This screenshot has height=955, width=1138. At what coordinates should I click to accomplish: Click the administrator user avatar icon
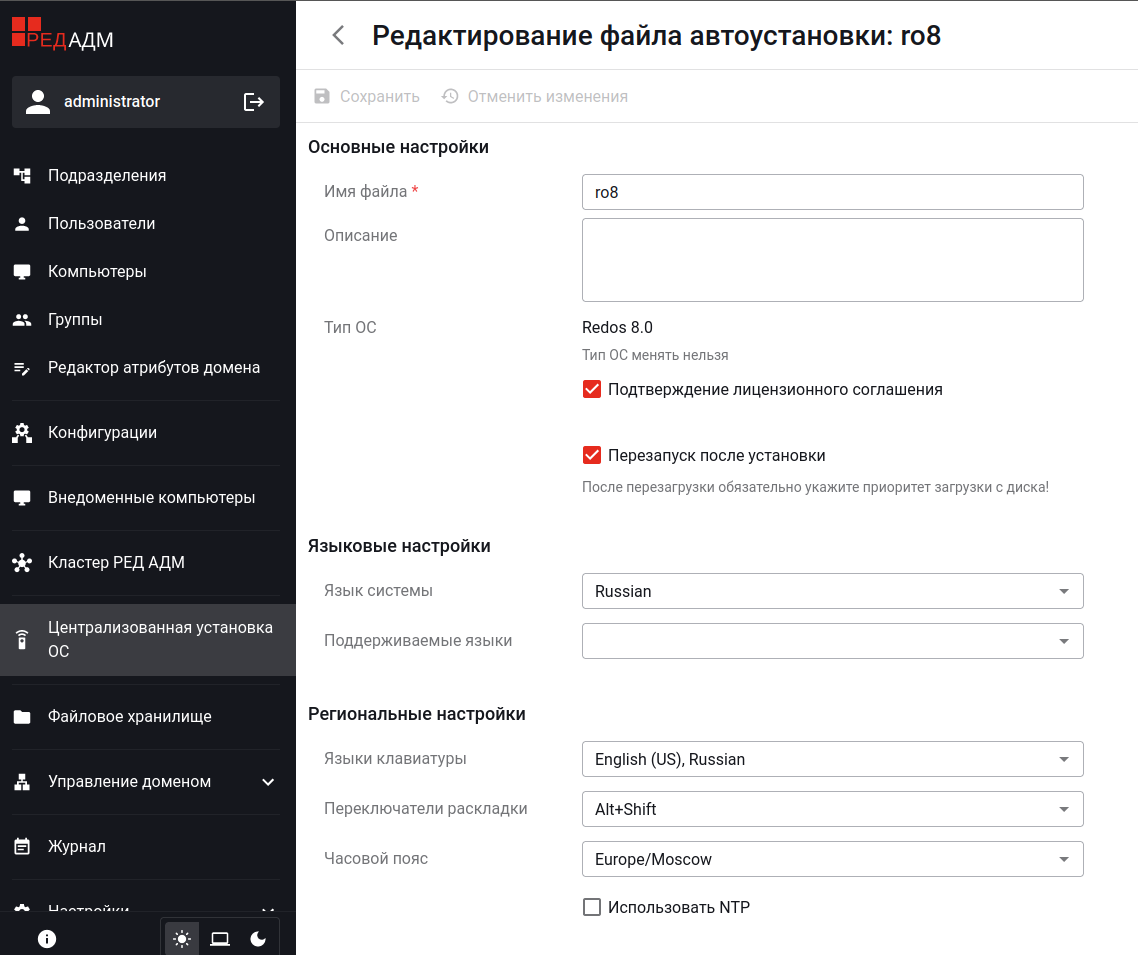[x=38, y=102]
